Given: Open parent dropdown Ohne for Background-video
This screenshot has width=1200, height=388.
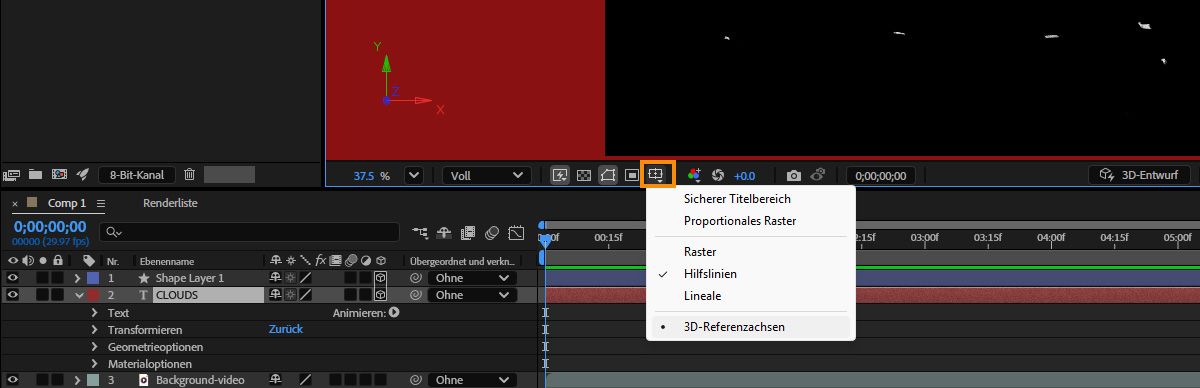Looking at the screenshot, I should click(472, 380).
